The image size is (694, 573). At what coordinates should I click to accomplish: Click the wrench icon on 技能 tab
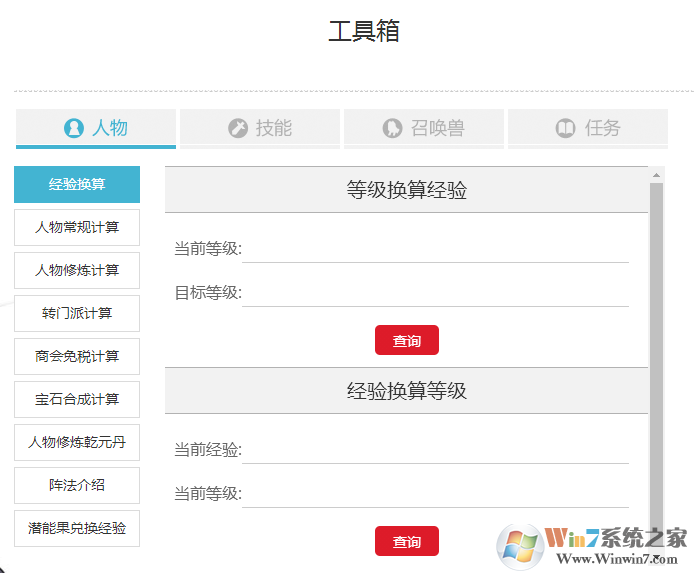click(238, 128)
